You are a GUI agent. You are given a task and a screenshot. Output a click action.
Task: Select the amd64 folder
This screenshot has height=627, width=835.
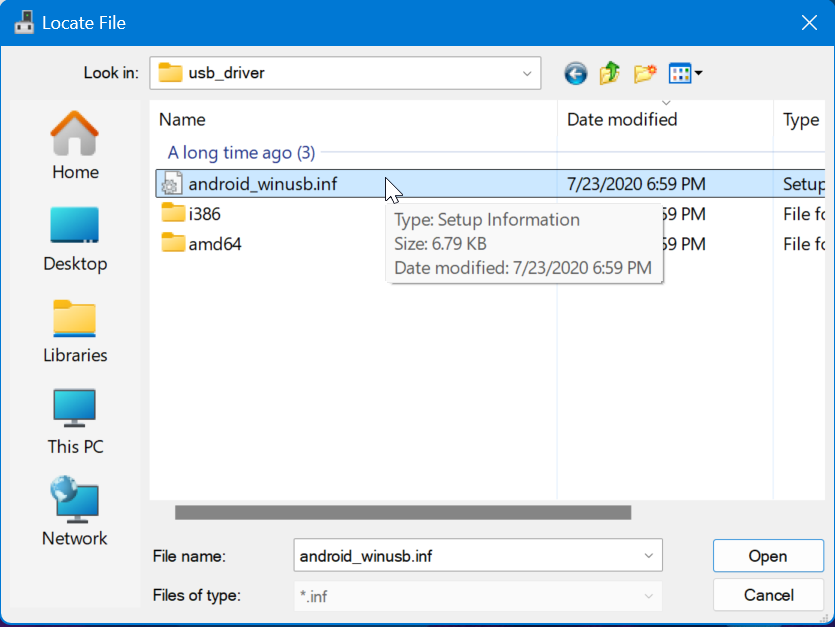click(214, 243)
